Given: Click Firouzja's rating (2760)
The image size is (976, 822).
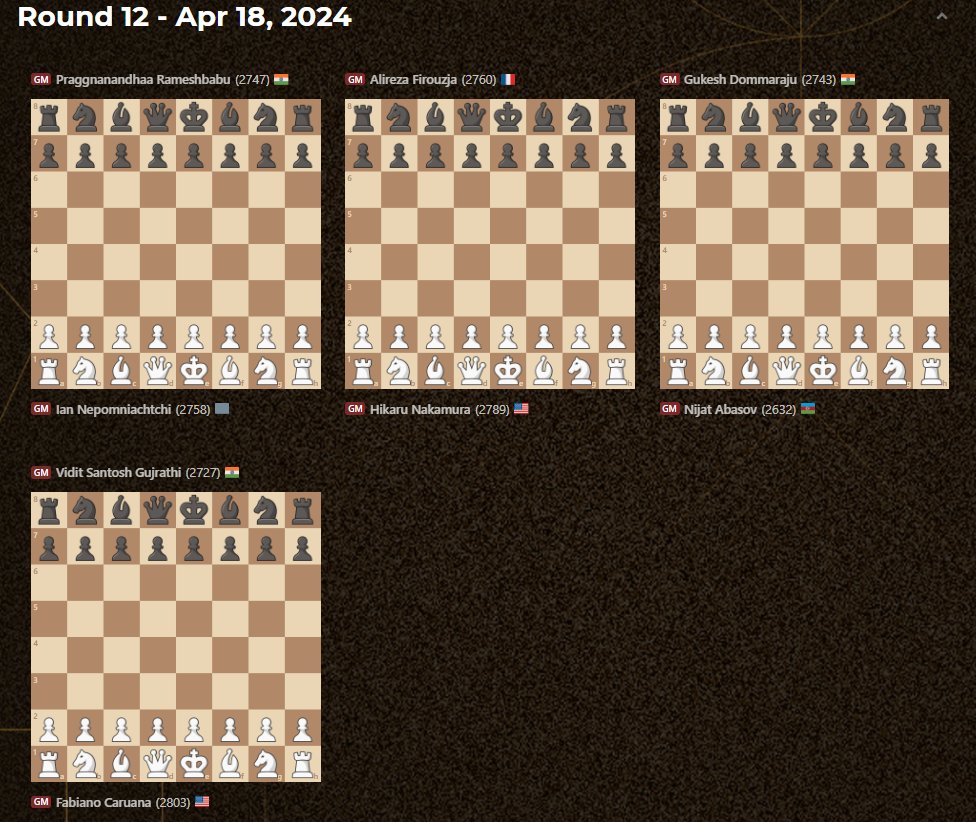Looking at the screenshot, I should [479, 80].
